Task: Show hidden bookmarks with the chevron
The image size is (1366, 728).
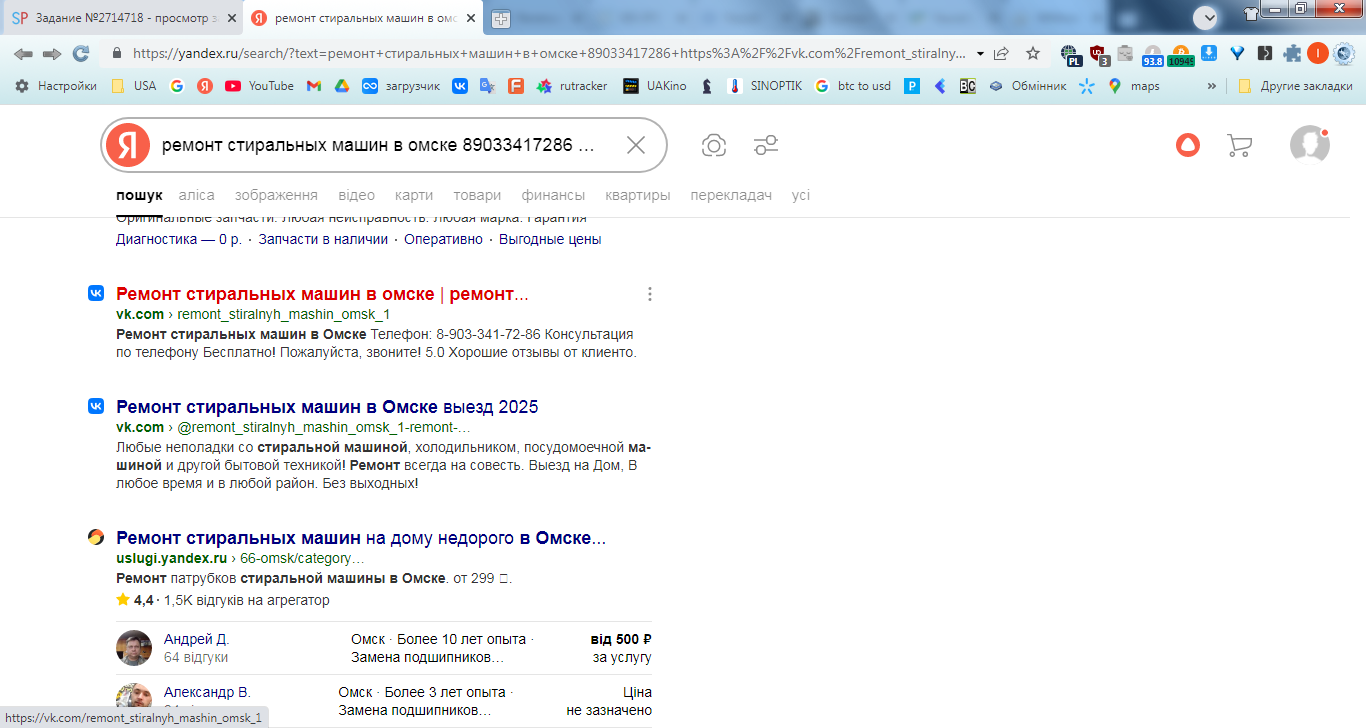Action: point(1212,86)
